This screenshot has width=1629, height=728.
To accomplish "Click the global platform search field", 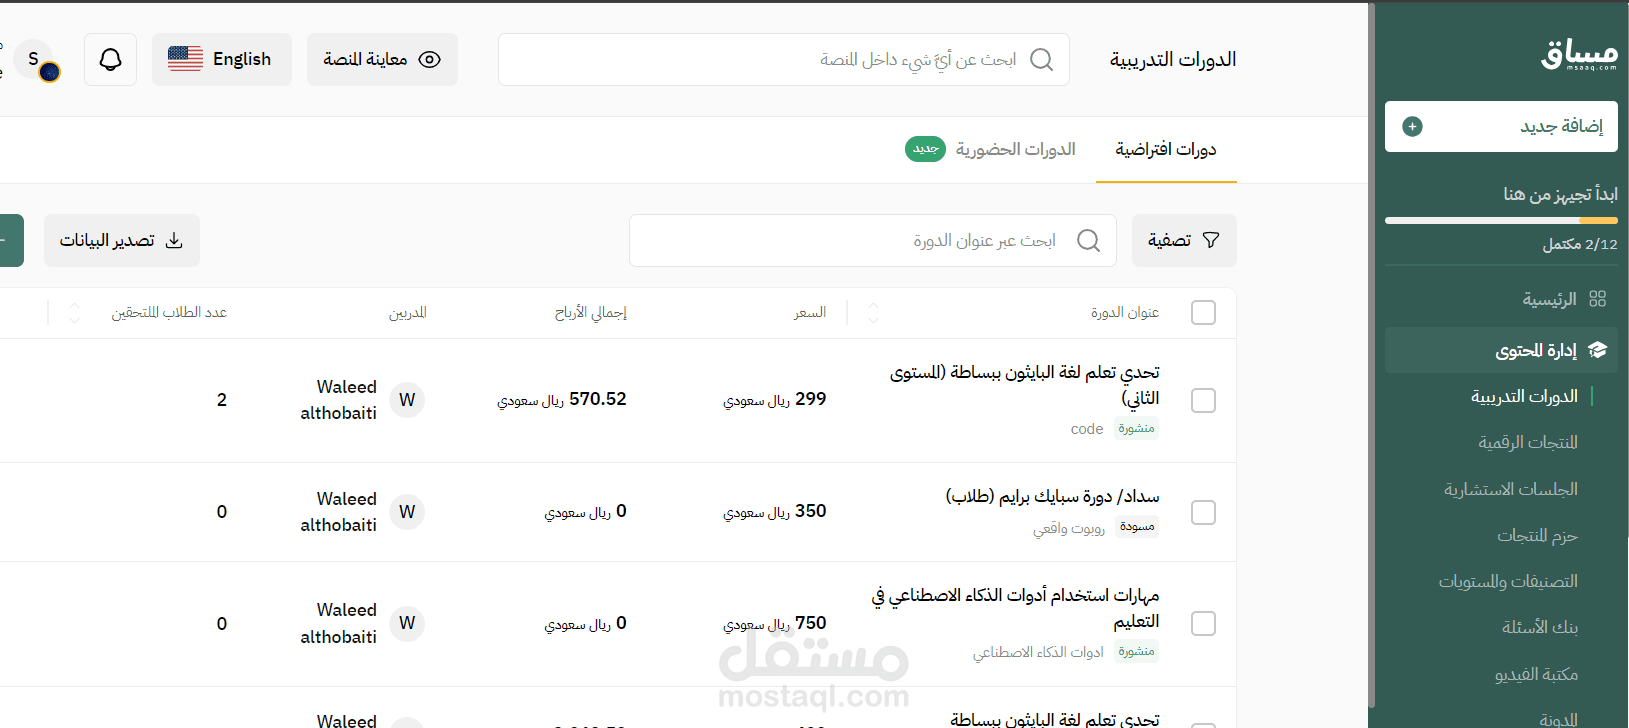I will point(784,59).
